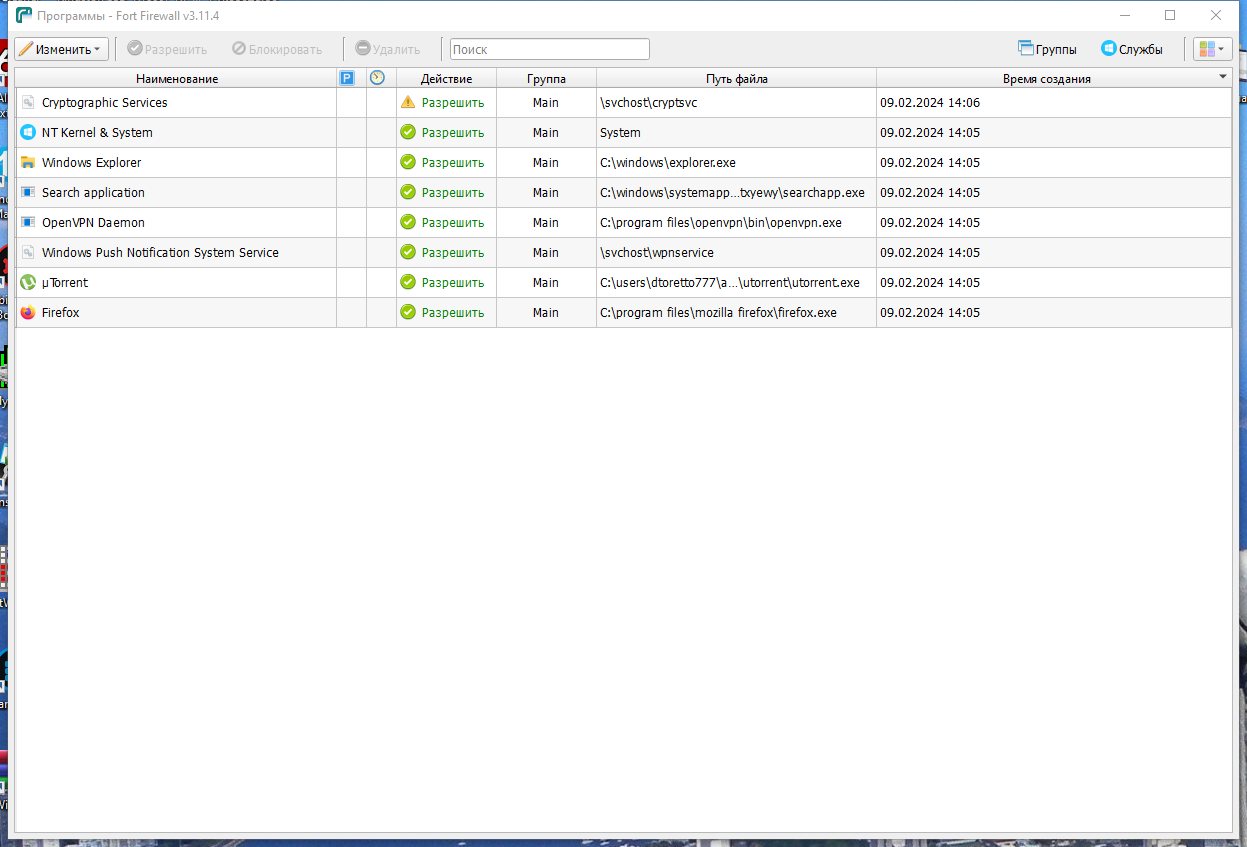Expand the colored options menu button
Screen dimensions: 1247x847
[1212, 49]
